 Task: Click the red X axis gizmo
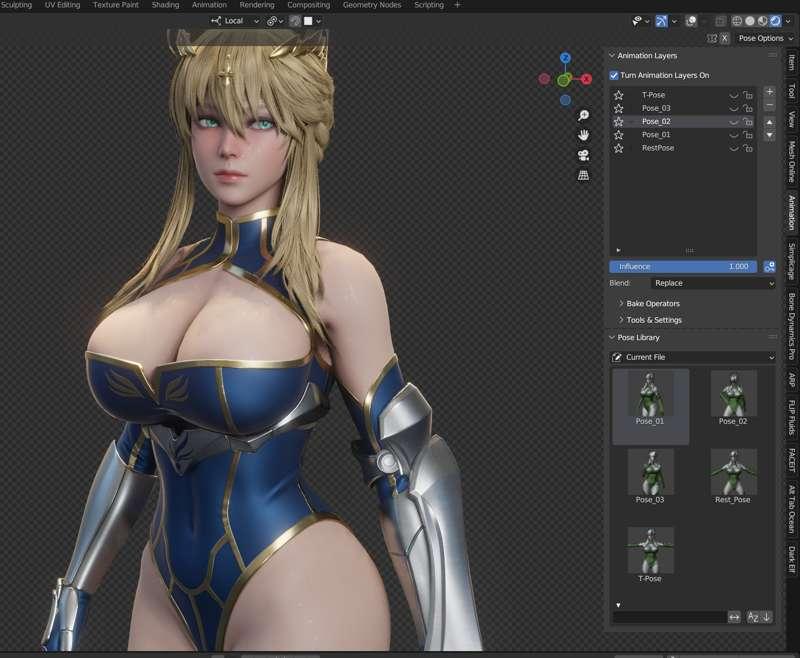coord(586,79)
